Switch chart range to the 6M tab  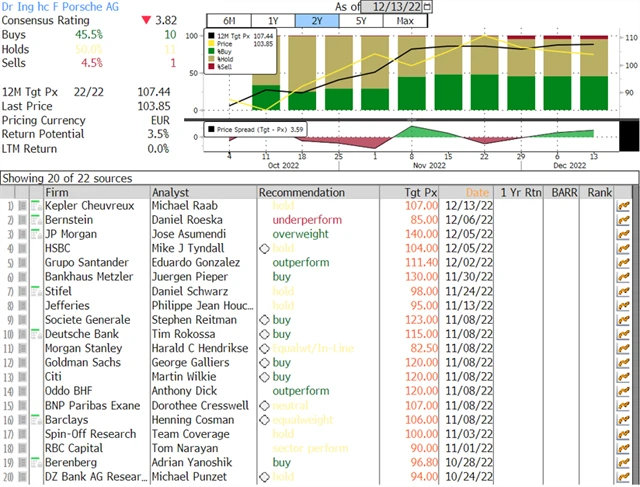coord(228,21)
